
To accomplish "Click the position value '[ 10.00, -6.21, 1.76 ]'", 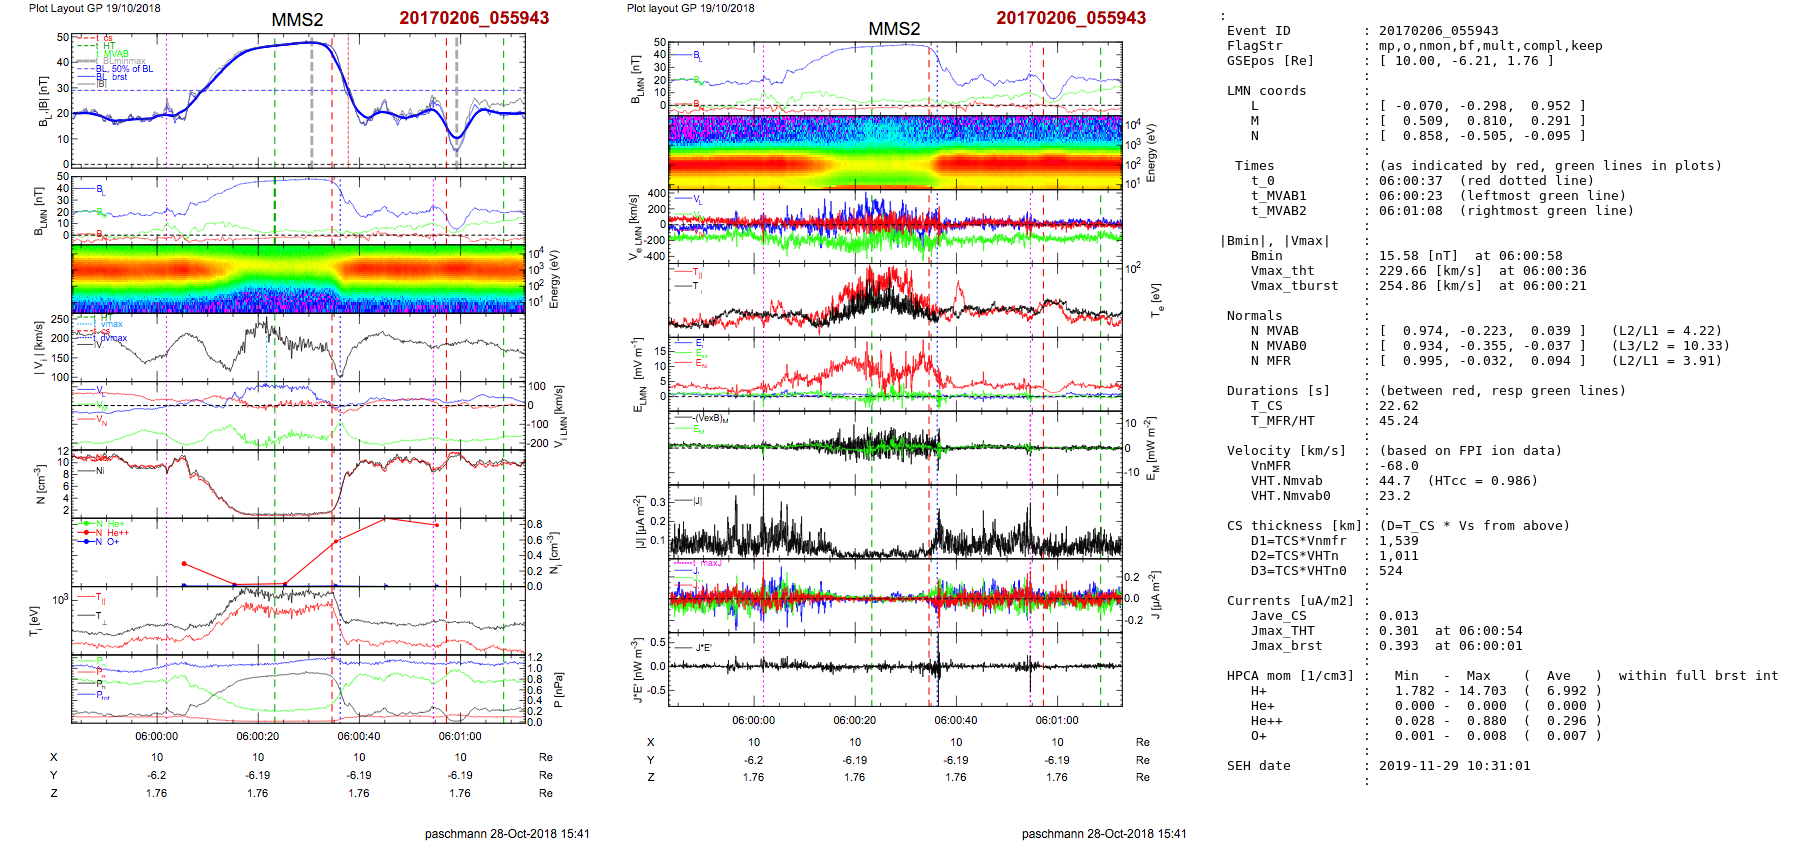I will click(1466, 61).
